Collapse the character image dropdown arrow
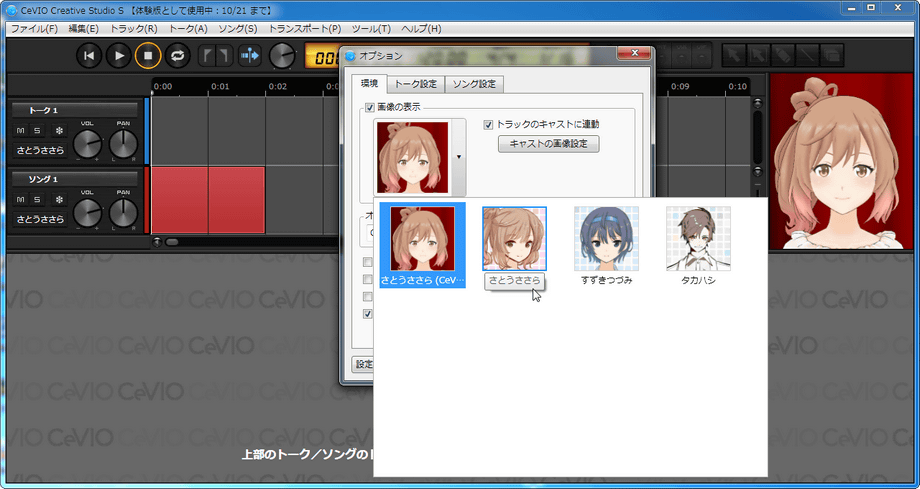Screen dimensions: 920x489 pos(459,157)
